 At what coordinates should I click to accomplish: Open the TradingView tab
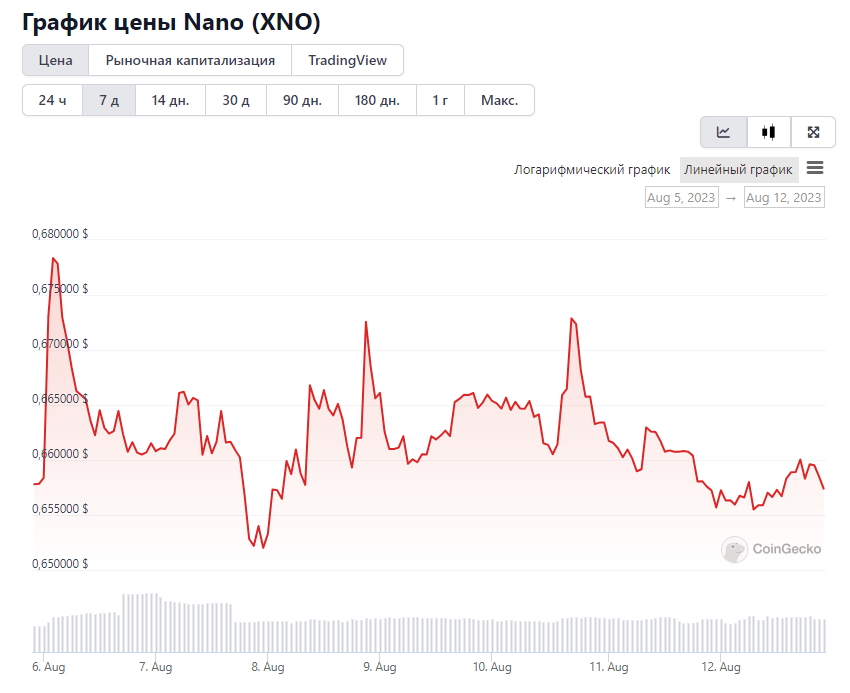click(347, 60)
